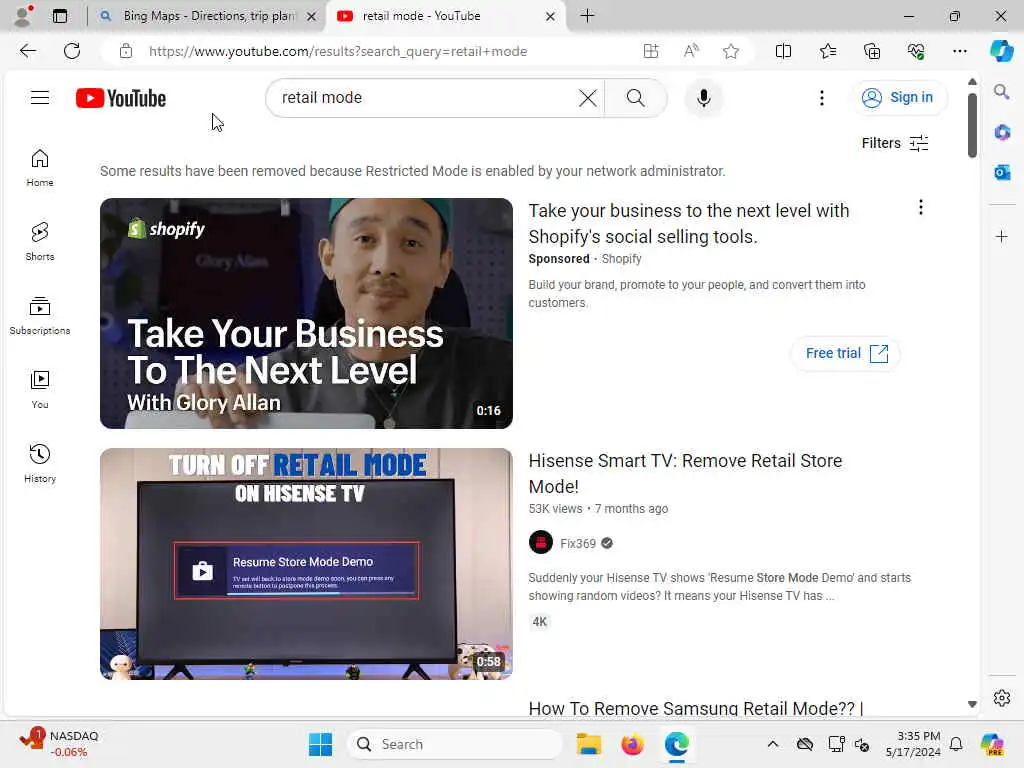1024x768 pixels.
Task: Open the YouTube hamburger guide menu
Action: click(x=40, y=98)
